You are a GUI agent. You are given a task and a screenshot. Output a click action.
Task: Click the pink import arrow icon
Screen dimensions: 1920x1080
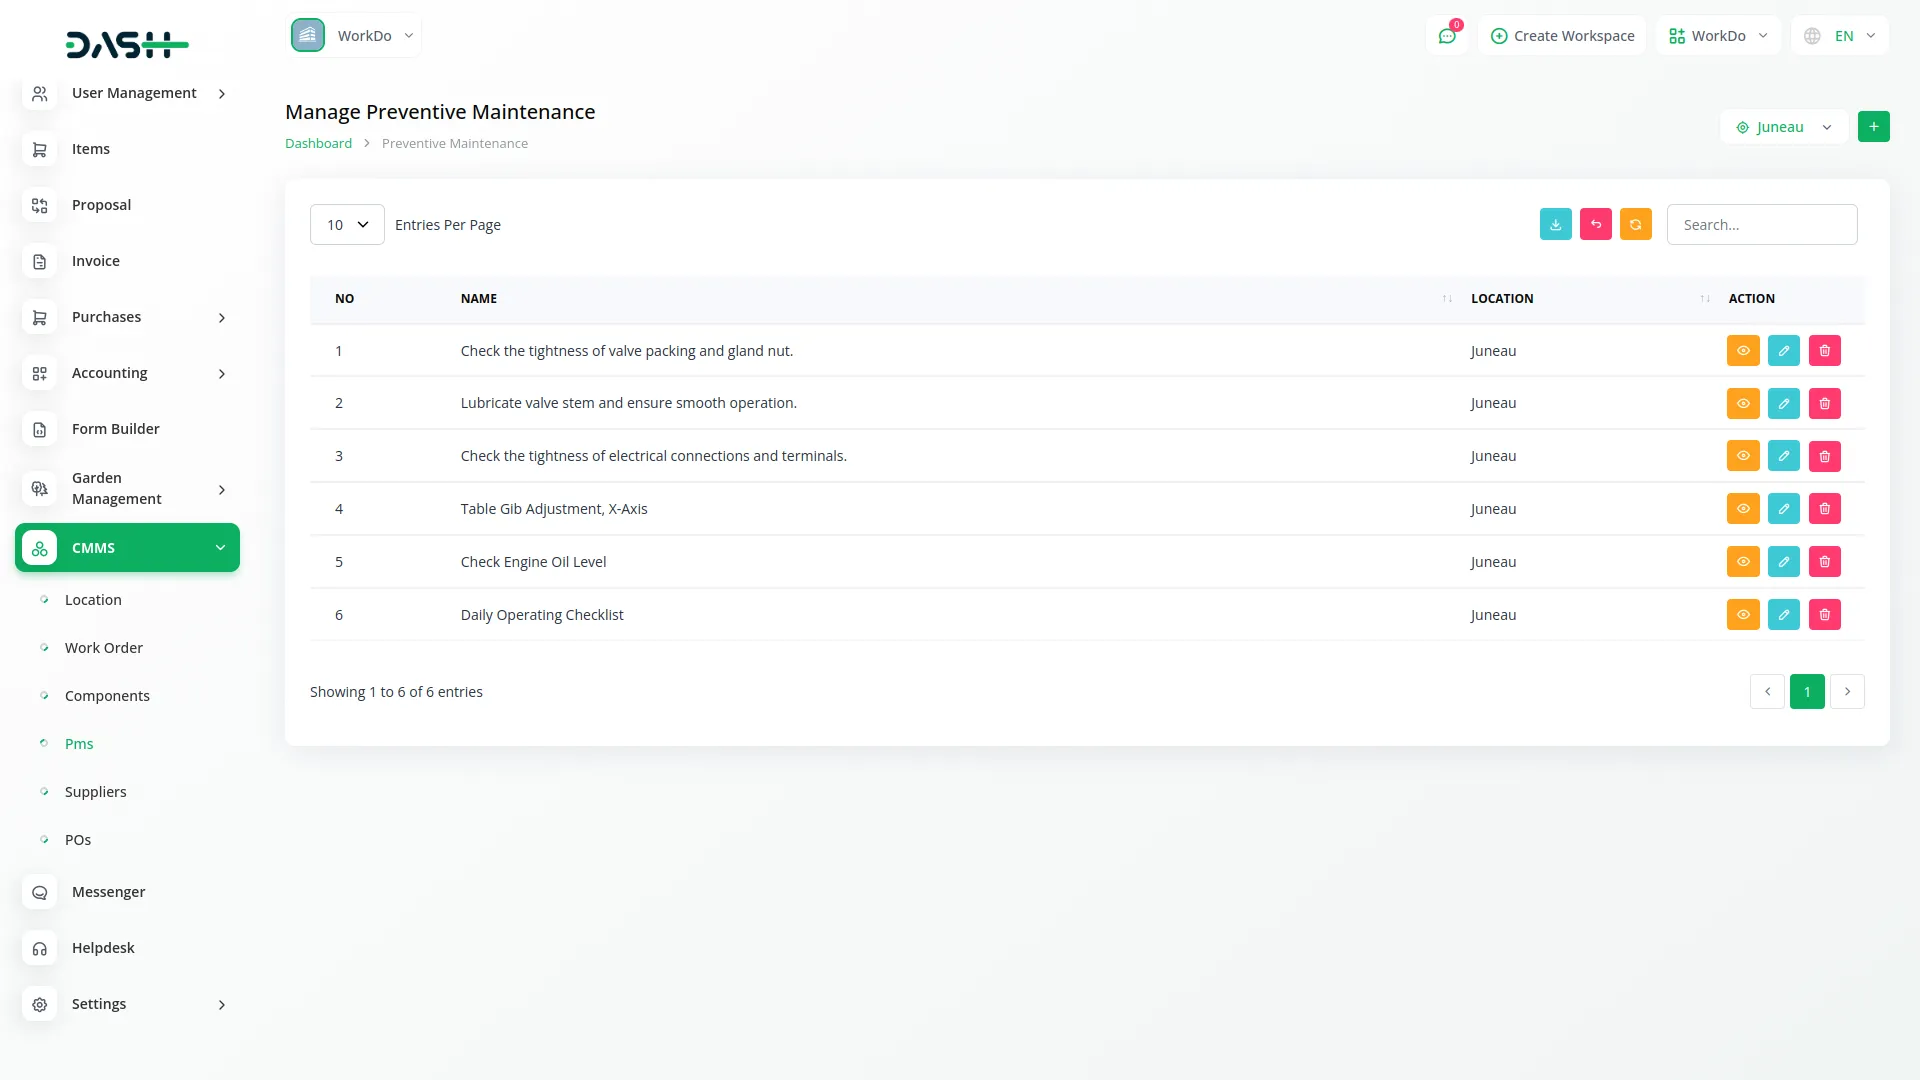[x=1595, y=225]
